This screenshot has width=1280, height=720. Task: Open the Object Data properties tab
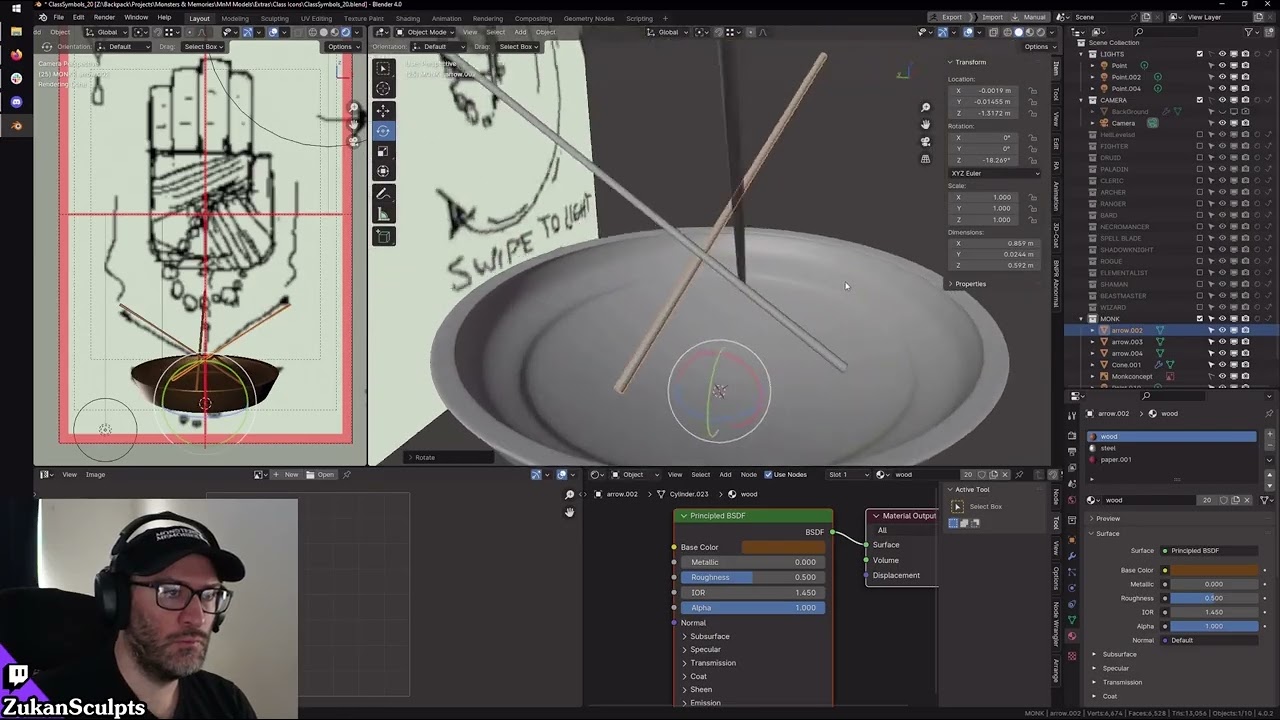(x=1072, y=620)
